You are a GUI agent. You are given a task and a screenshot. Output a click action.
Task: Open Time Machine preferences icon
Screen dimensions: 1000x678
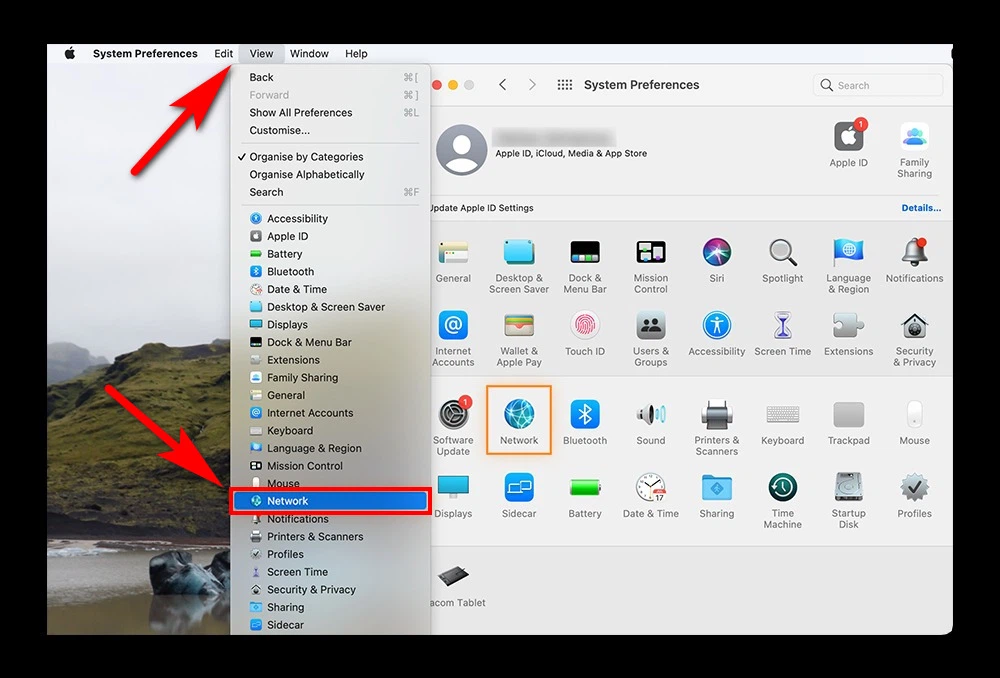[783, 488]
